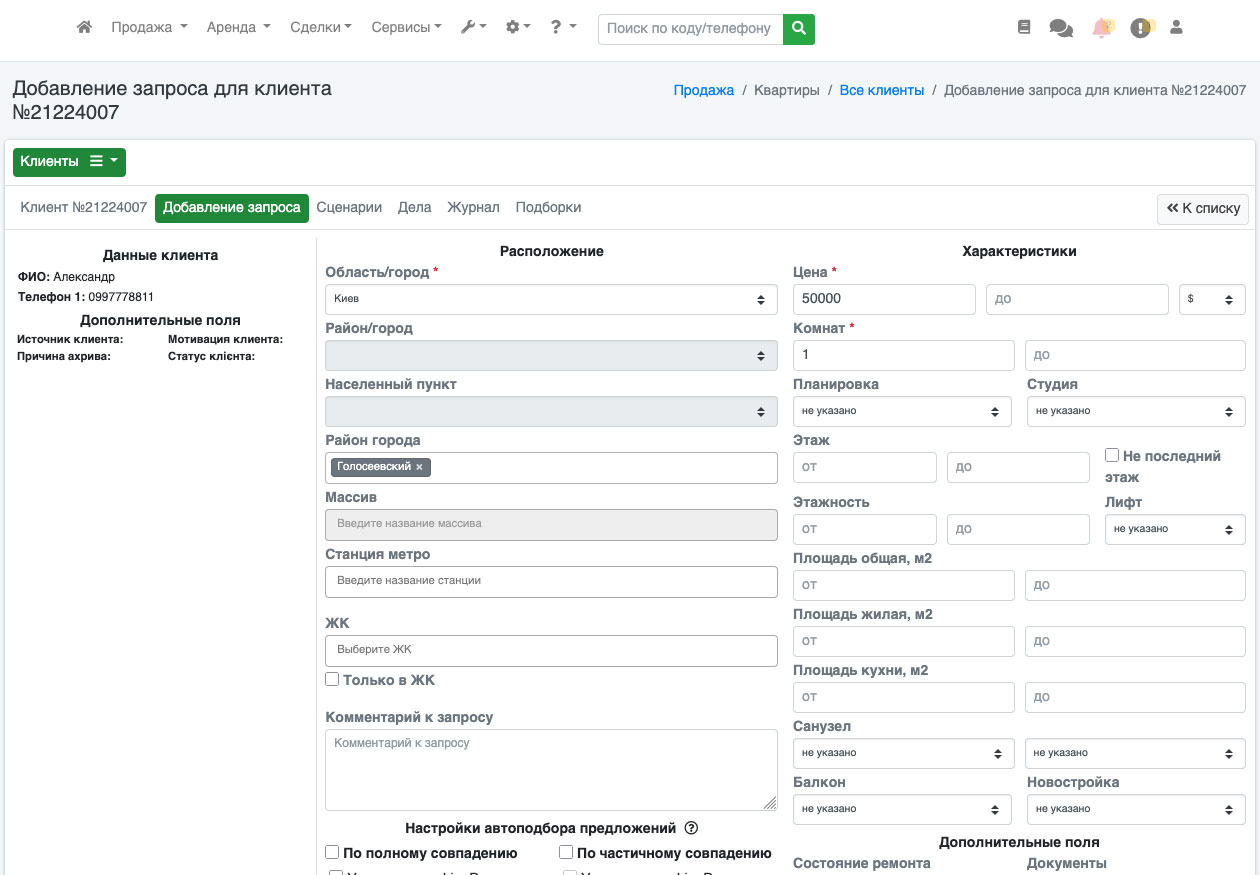
Task: Click the Станция метро input field
Action: click(x=551, y=581)
